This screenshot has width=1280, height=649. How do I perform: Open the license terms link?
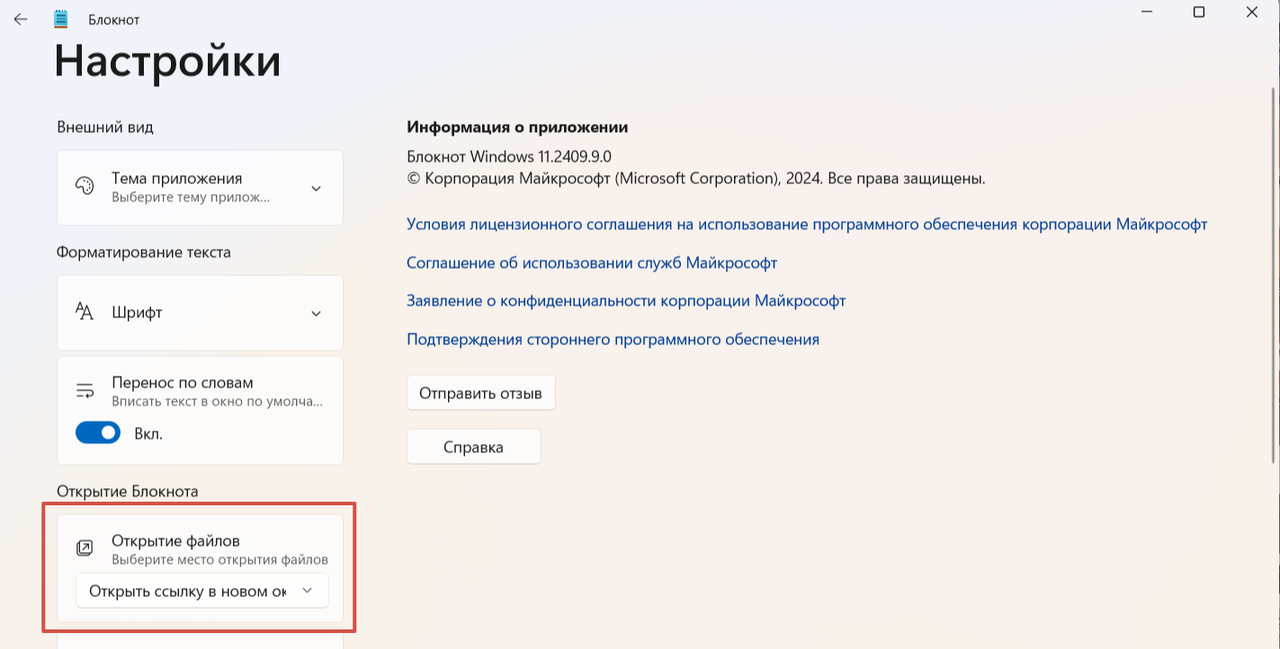[x=807, y=224]
